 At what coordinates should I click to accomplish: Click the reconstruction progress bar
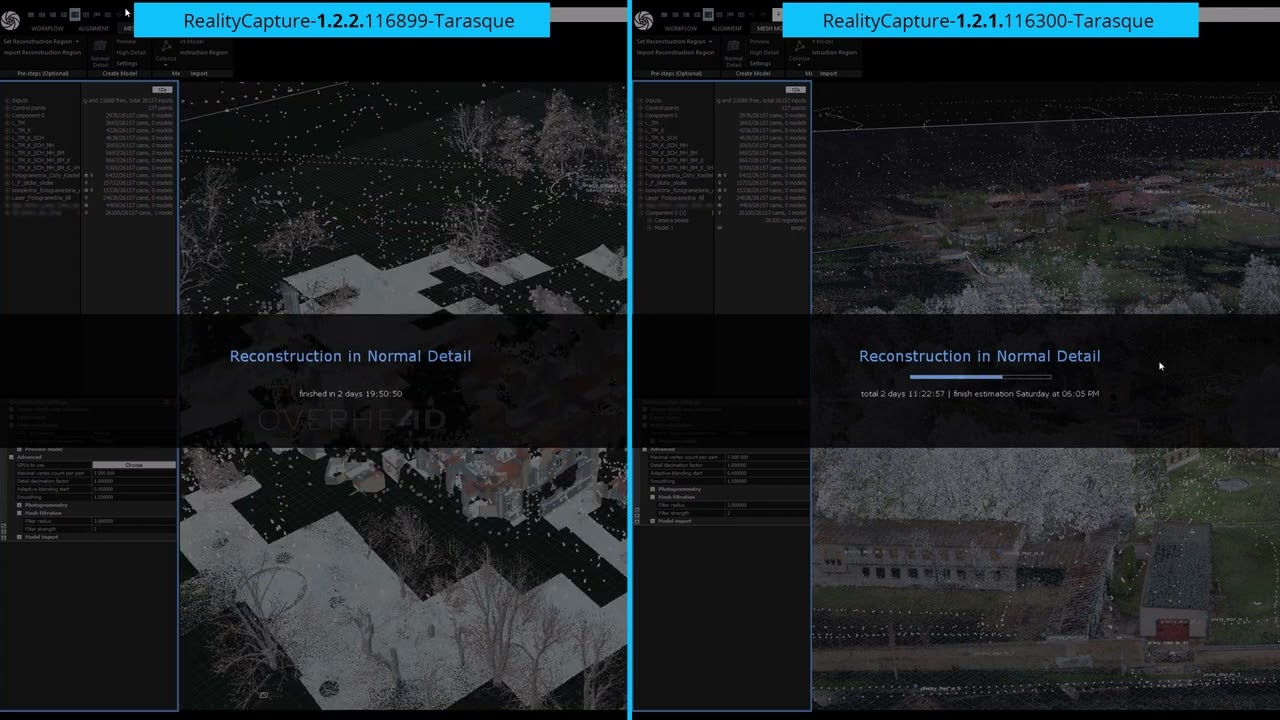pos(980,377)
